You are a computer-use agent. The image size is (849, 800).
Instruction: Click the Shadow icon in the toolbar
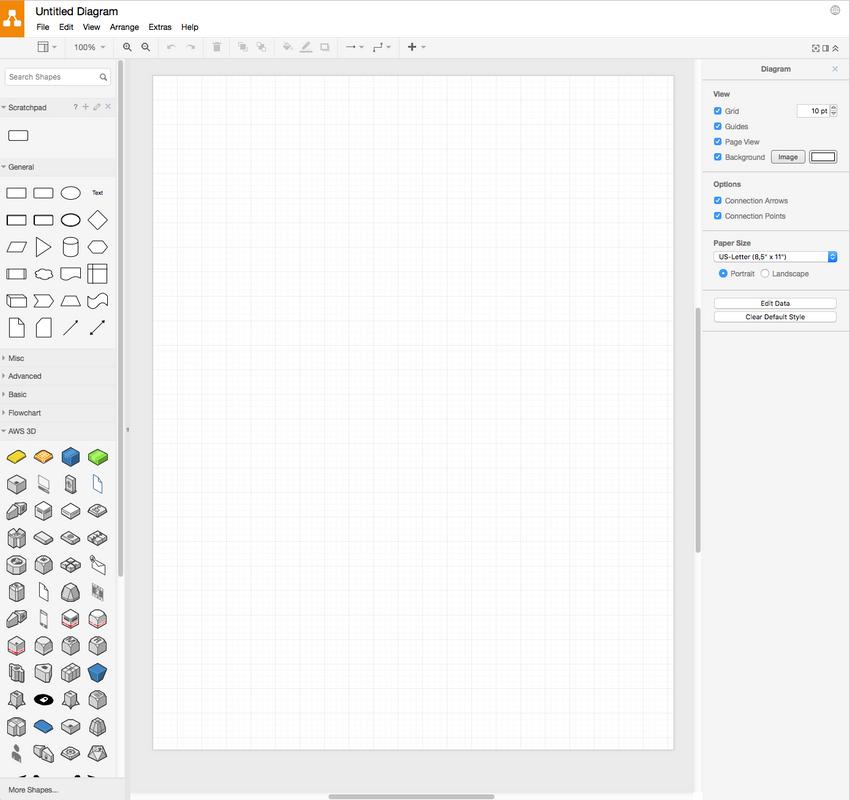point(325,46)
